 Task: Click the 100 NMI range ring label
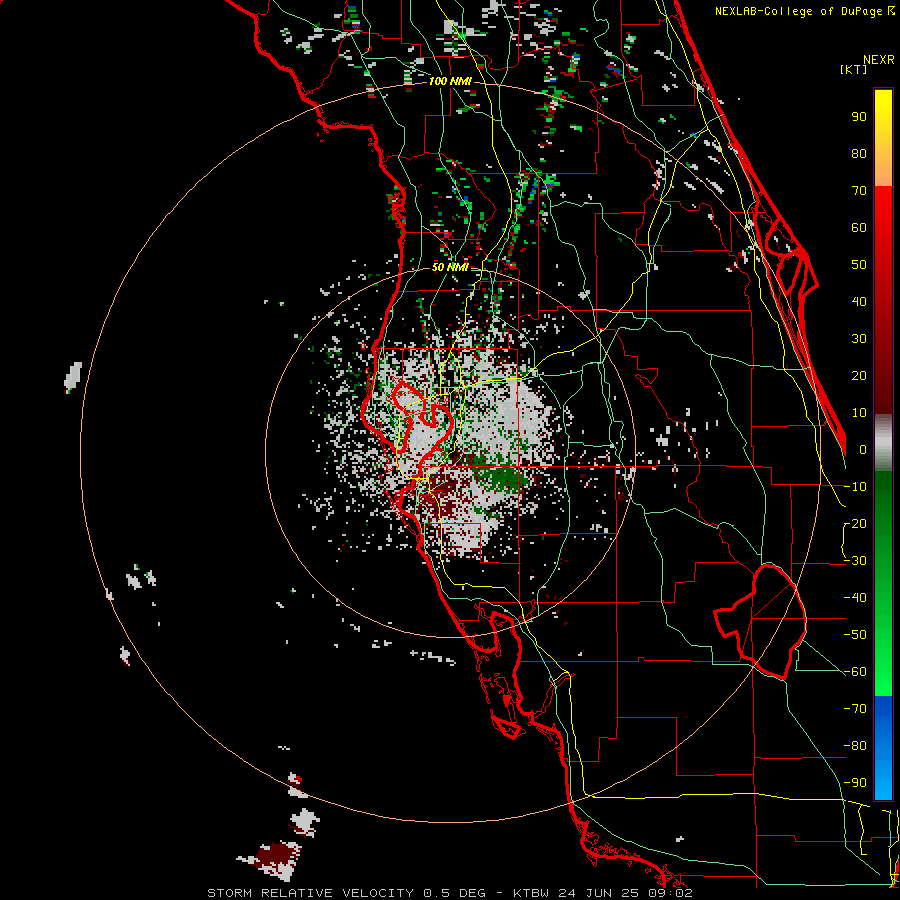point(450,82)
